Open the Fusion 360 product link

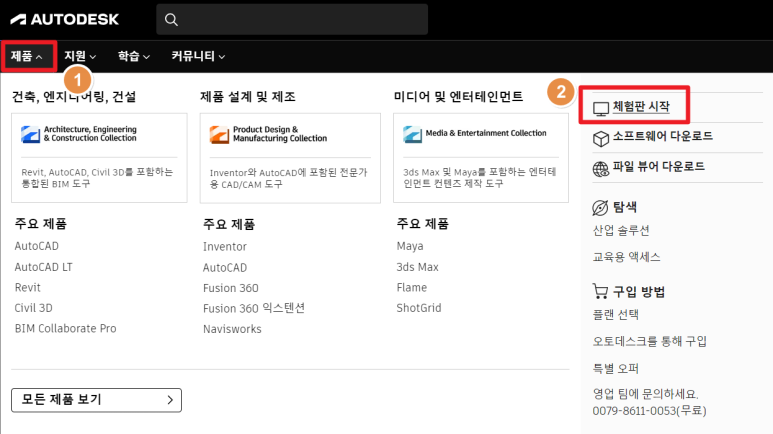tap(231, 288)
